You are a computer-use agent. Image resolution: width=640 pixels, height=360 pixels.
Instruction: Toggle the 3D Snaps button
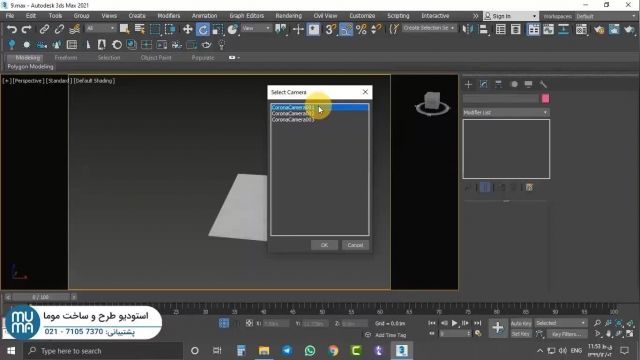[x=330, y=29]
